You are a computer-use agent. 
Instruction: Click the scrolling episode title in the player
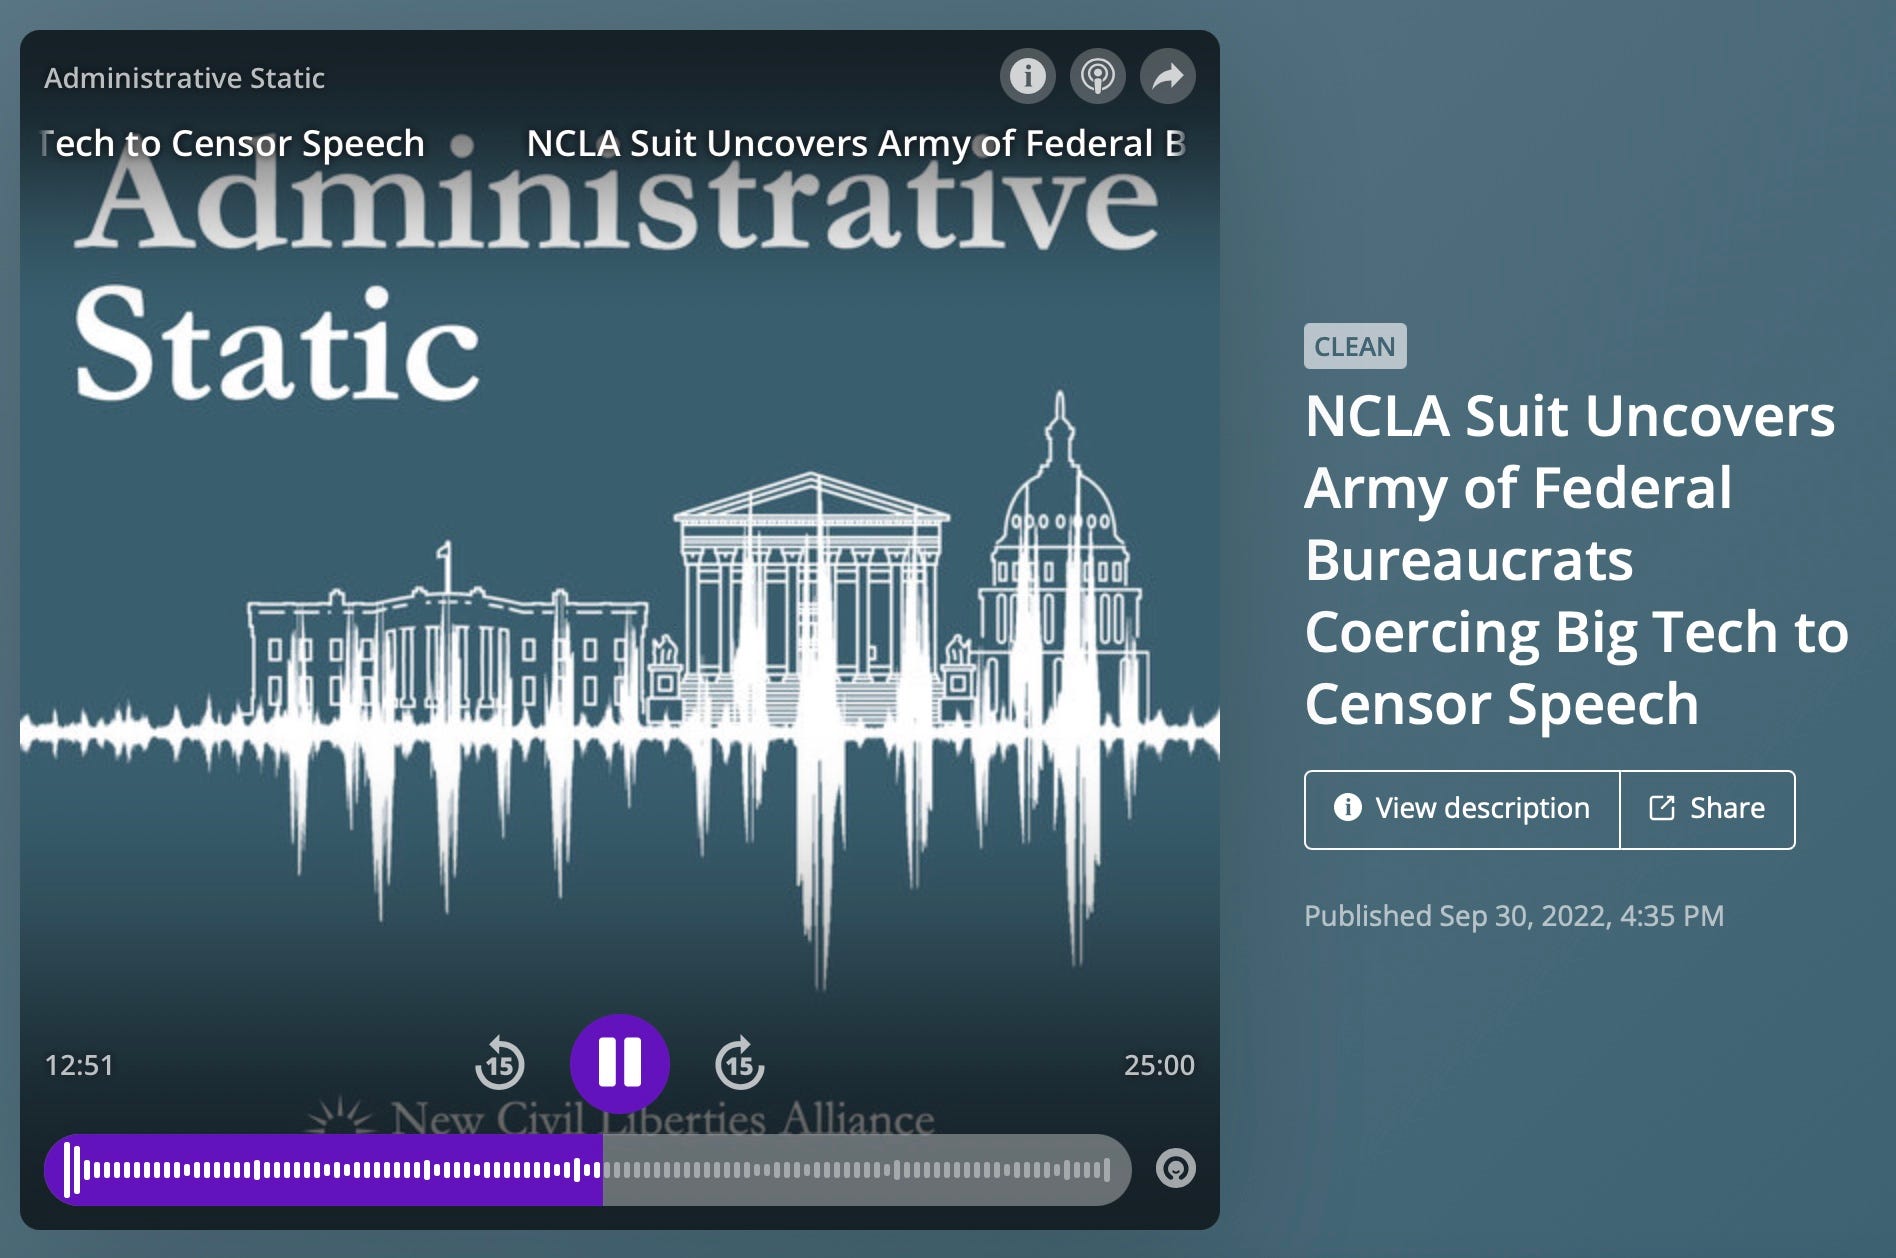[612, 144]
